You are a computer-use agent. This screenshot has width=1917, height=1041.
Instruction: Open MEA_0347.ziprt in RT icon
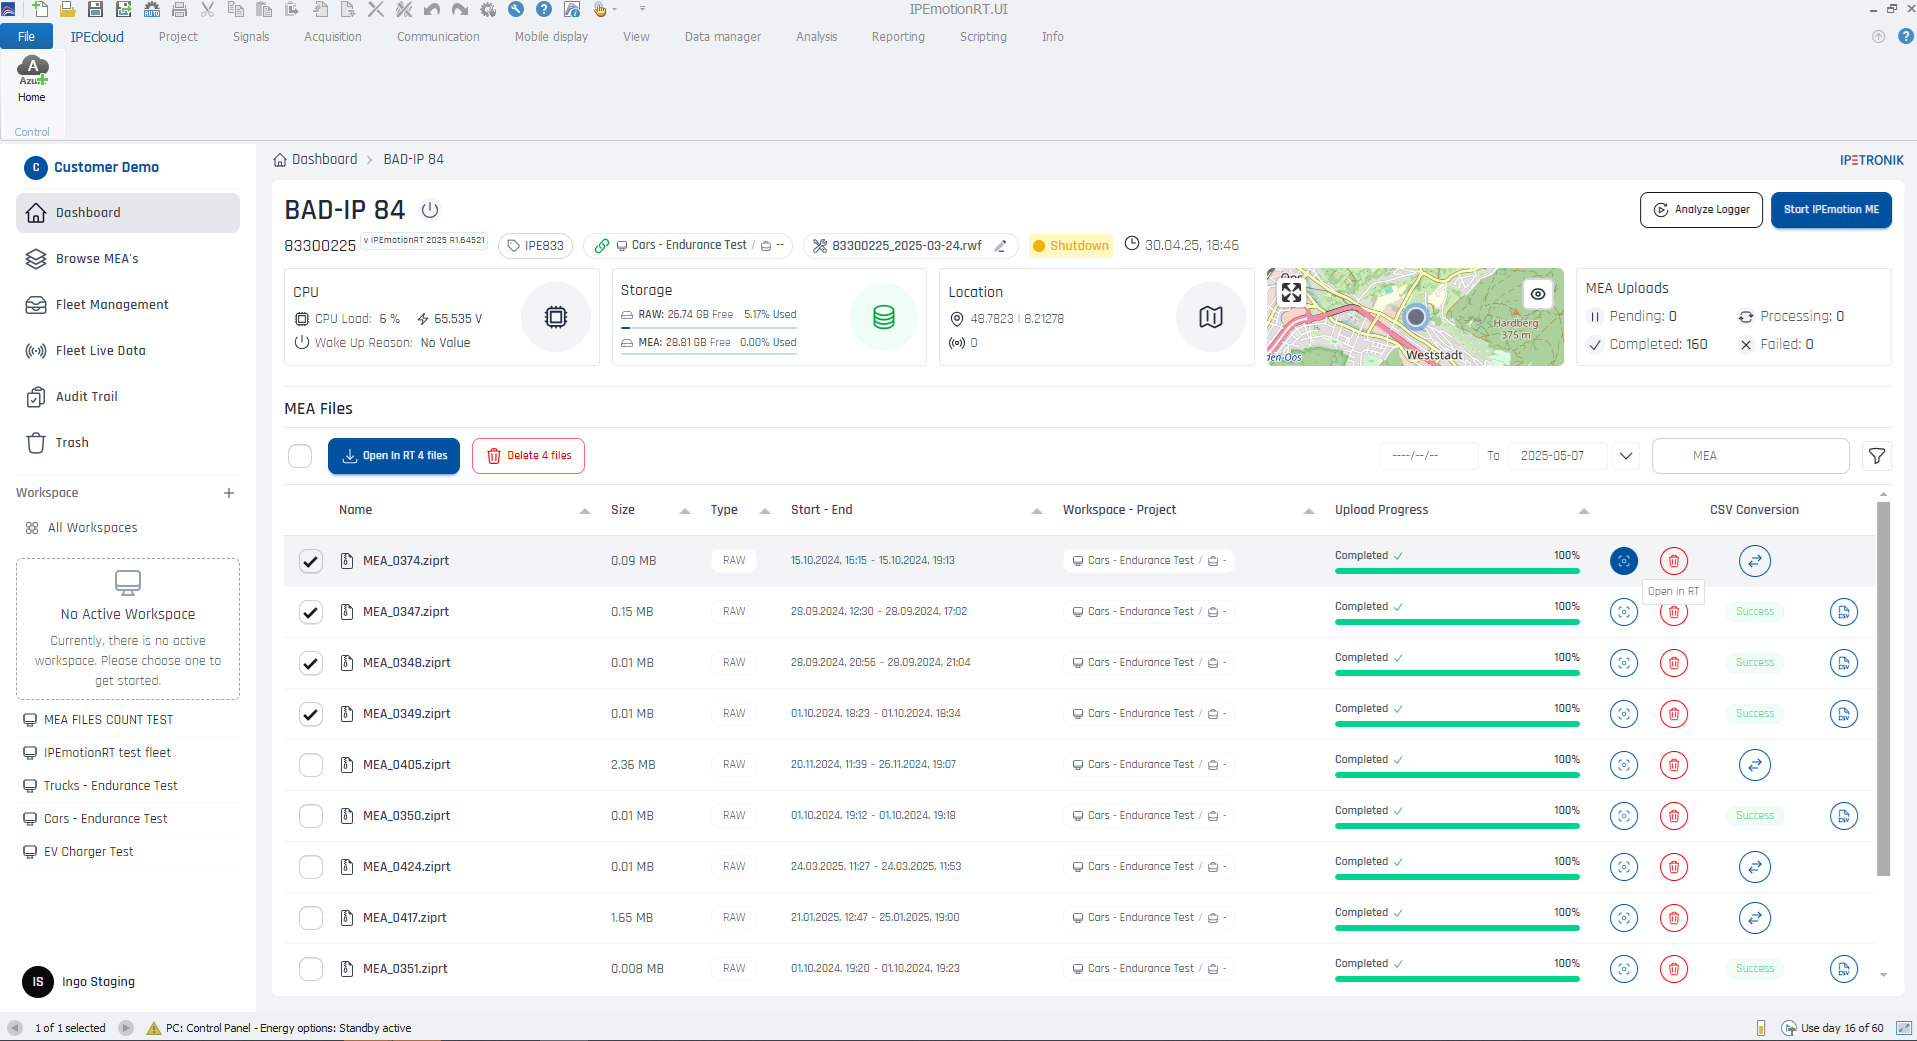[1623, 612]
